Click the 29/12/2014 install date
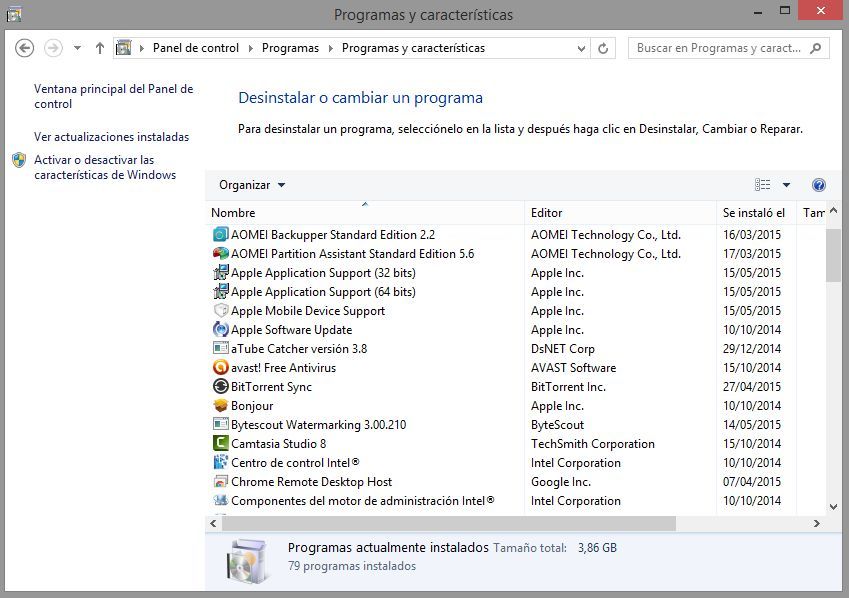 coord(752,349)
